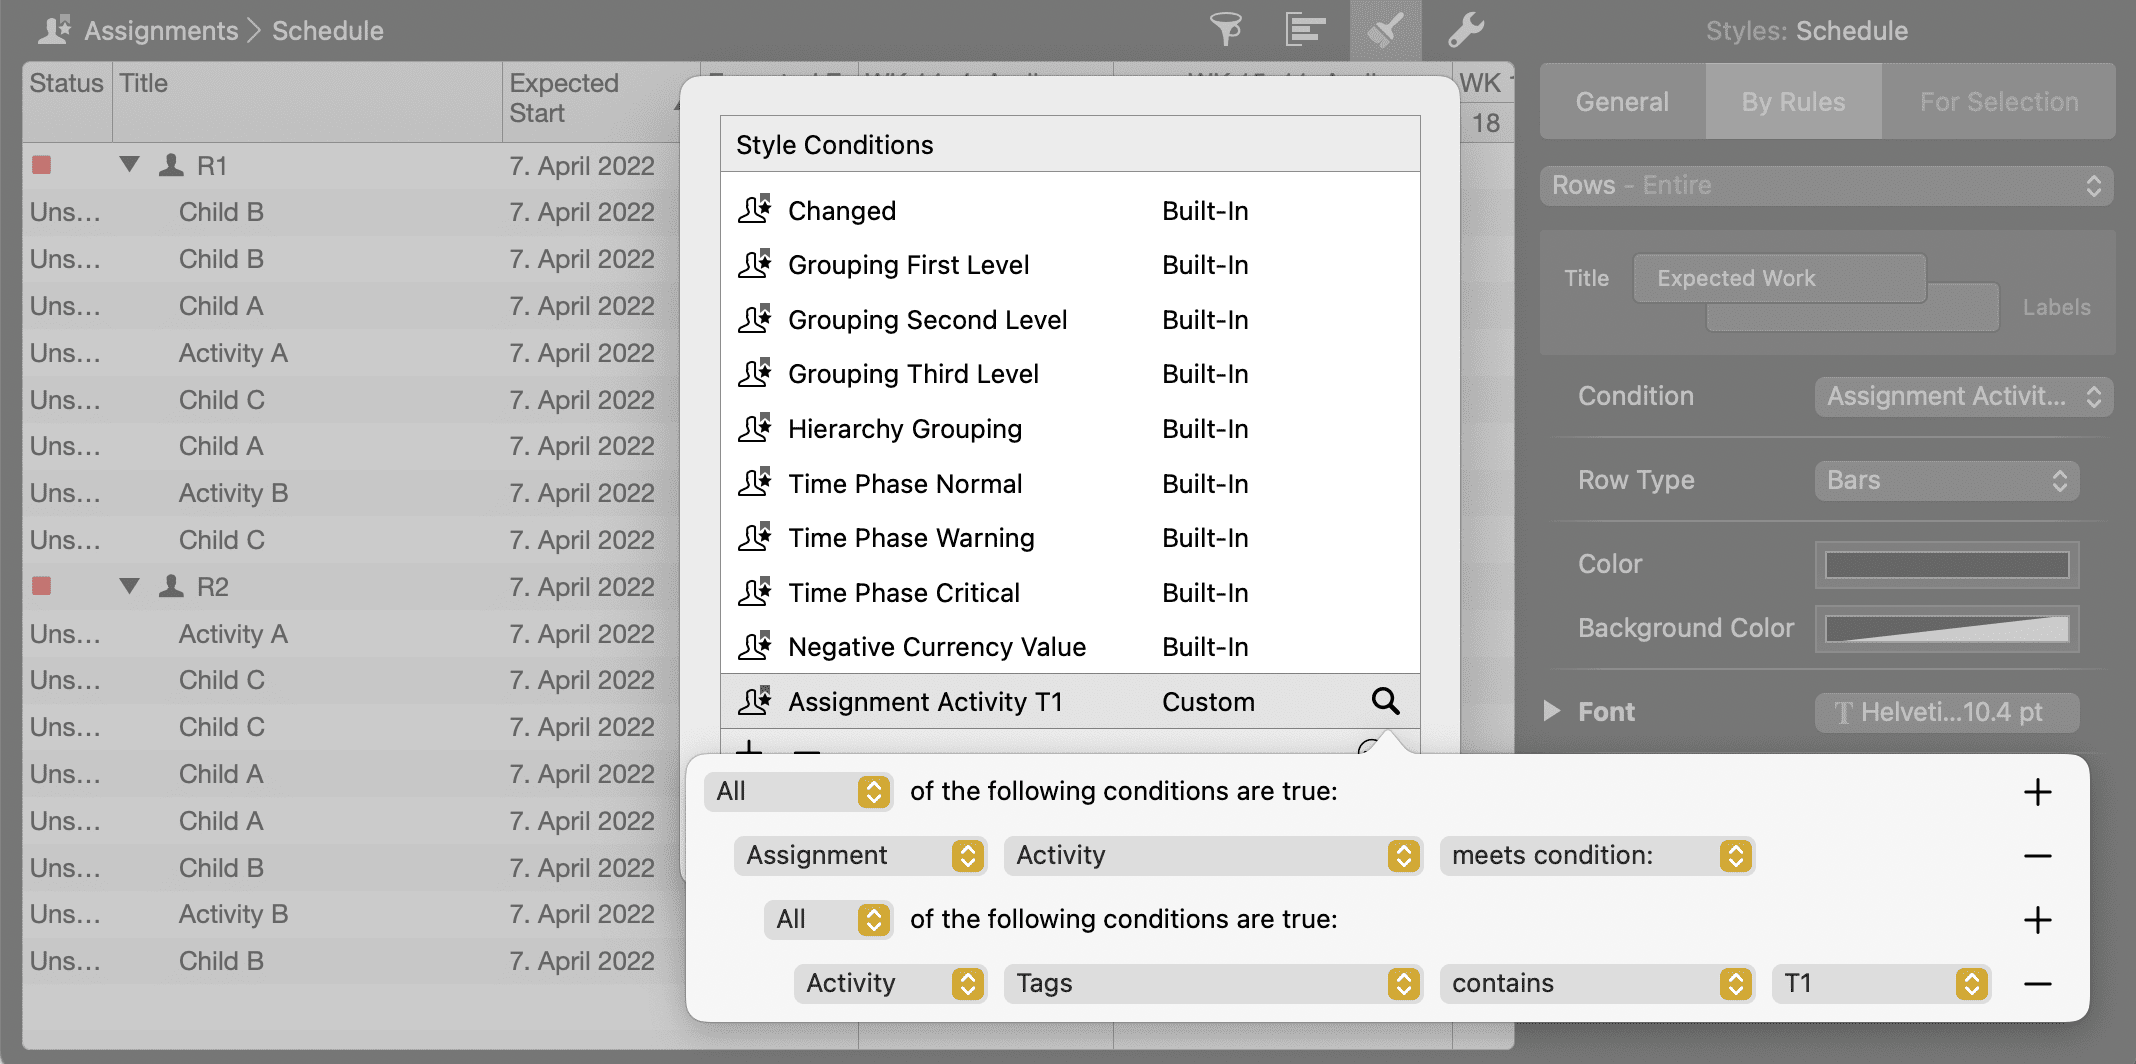Click the icon beside the Changed condition
Viewport: 2136px width, 1064px height.
755,210
